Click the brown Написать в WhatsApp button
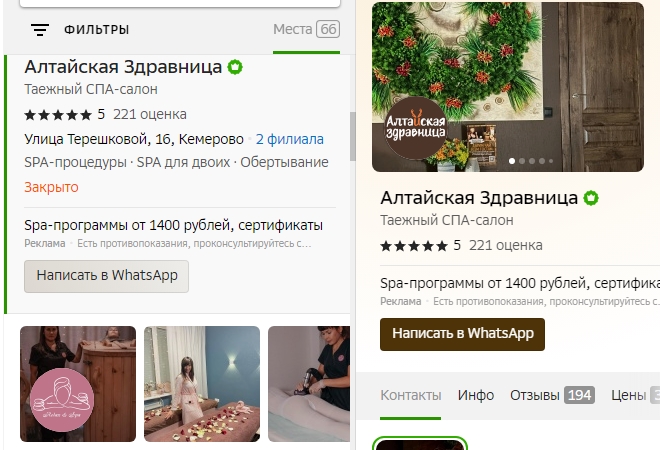Image resolution: width=660 pixels, height=450 pixels. pyautogui.click(x=462, y=334)
